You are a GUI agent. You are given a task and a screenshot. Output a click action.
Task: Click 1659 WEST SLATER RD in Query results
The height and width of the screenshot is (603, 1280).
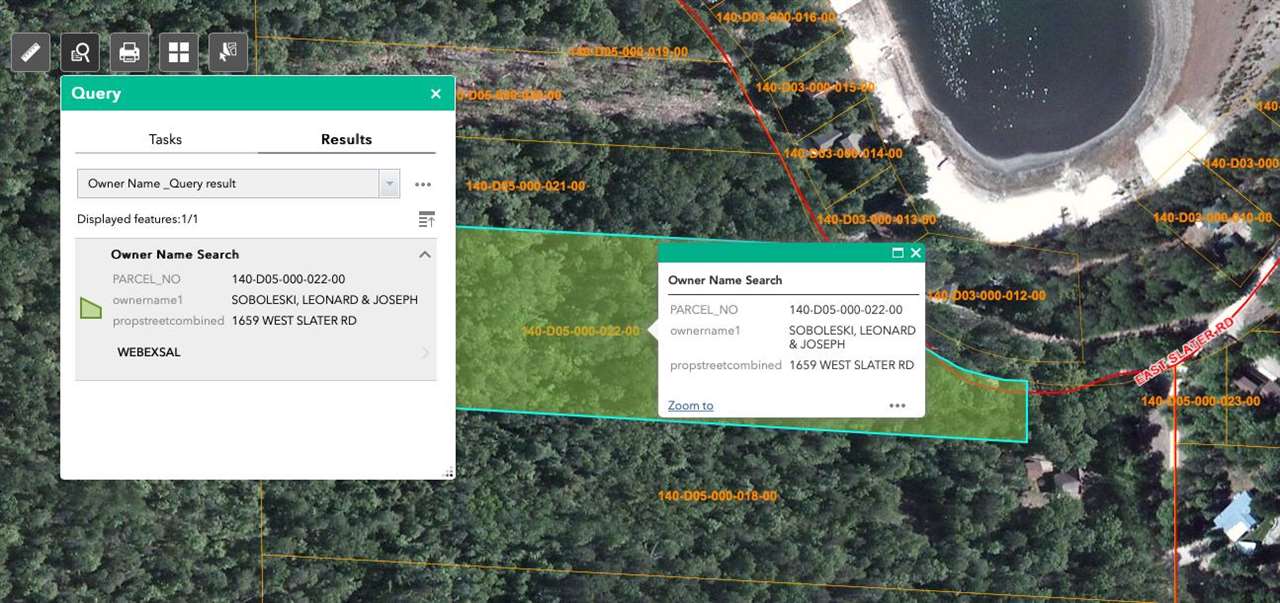(294, 321)
